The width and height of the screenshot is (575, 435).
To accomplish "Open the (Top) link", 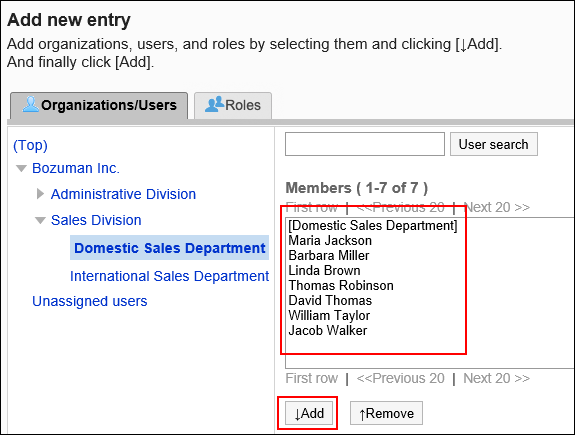I will pyautogui.click(x=30, y=145).
